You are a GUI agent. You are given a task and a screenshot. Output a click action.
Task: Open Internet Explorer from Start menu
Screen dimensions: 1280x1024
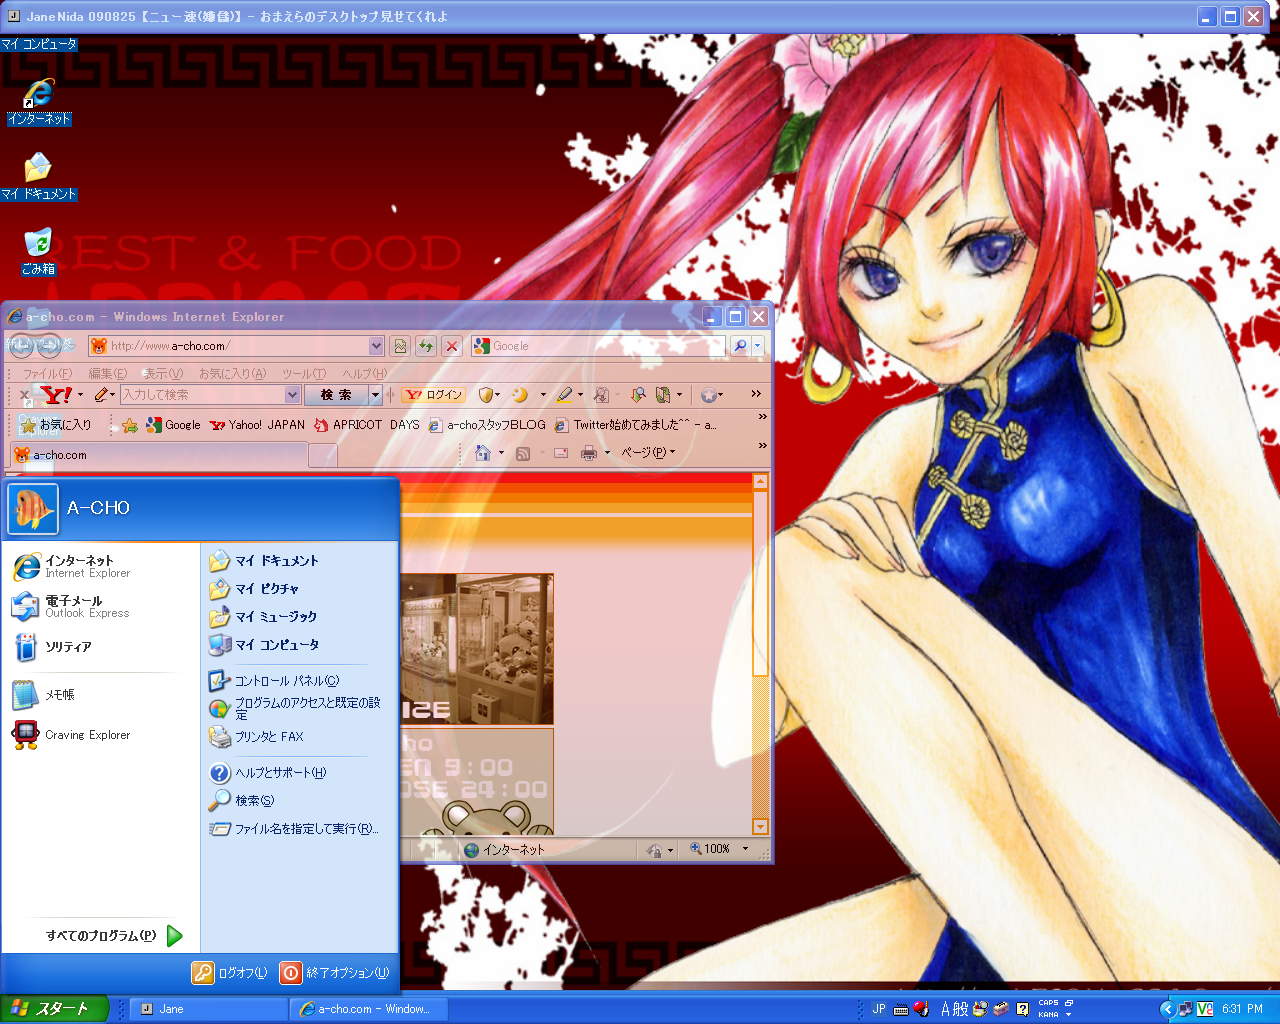pos(72,567)
